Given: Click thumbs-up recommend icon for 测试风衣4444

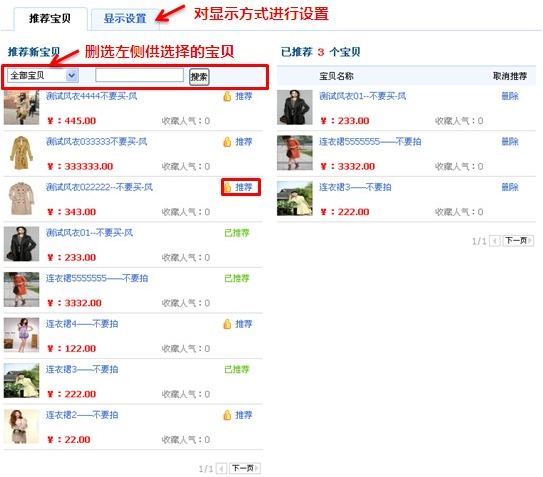Looking at the screenshot, I should coord(227,96).
